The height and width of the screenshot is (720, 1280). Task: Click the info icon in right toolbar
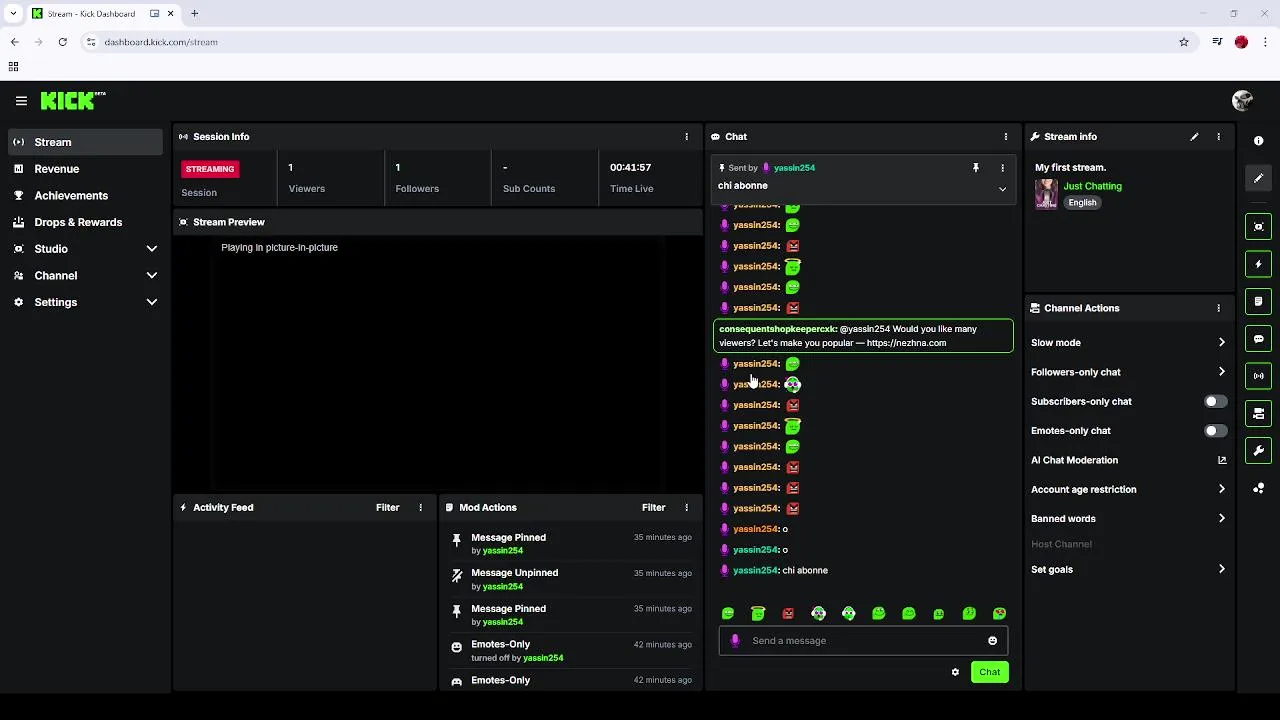pyautogui.click(x=1259, y=141)
